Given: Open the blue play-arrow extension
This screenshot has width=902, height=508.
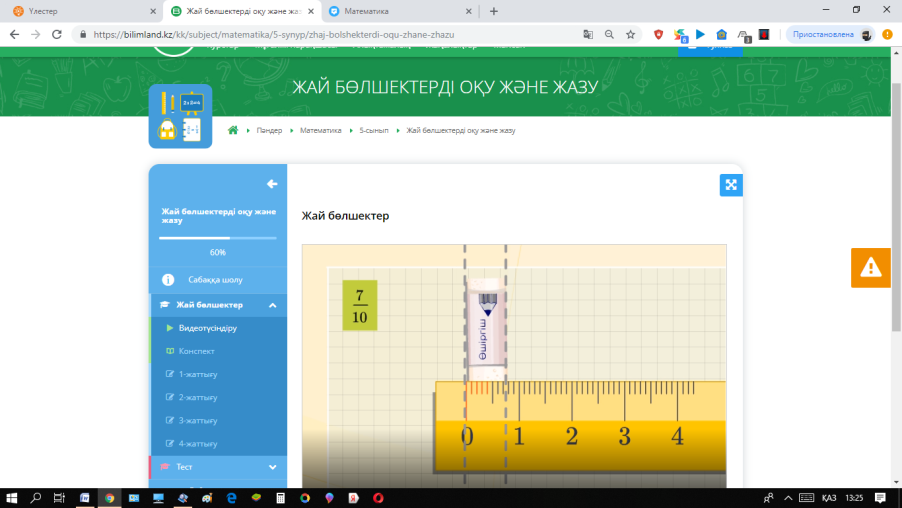Looking at the screenshot, I should (700, 35).
